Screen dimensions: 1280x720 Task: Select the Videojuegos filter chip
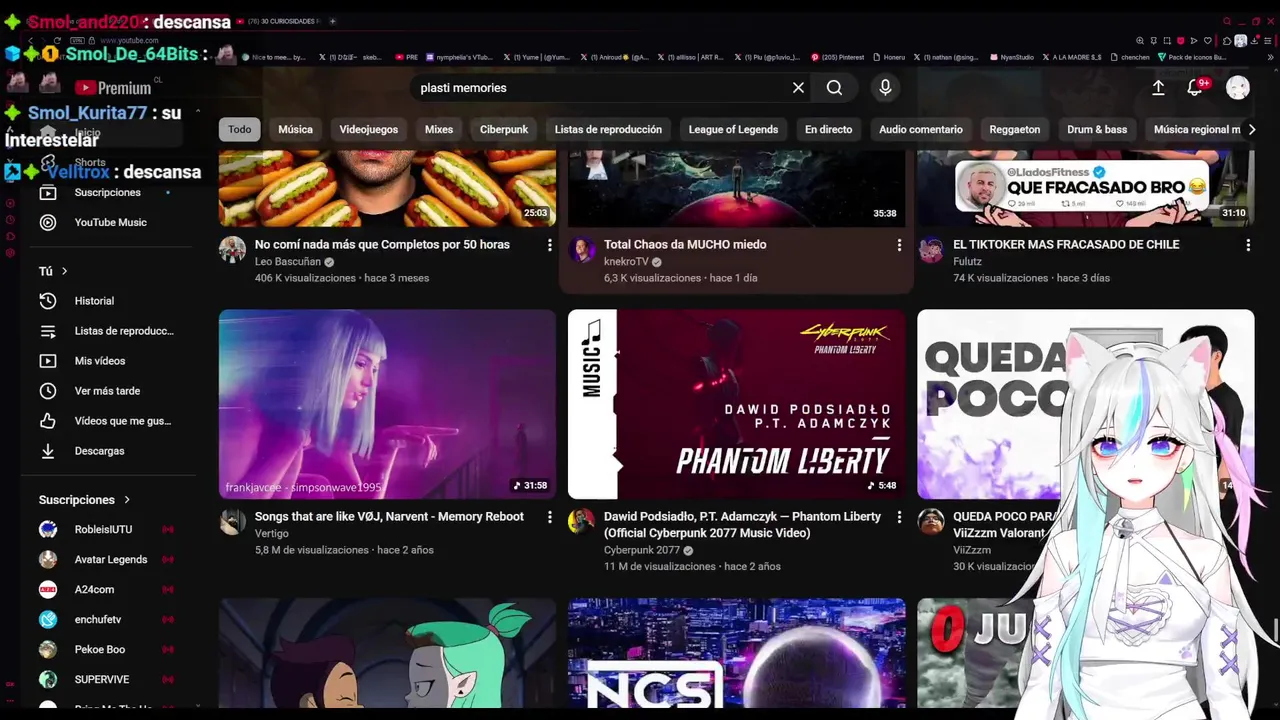tap(368, 129)
